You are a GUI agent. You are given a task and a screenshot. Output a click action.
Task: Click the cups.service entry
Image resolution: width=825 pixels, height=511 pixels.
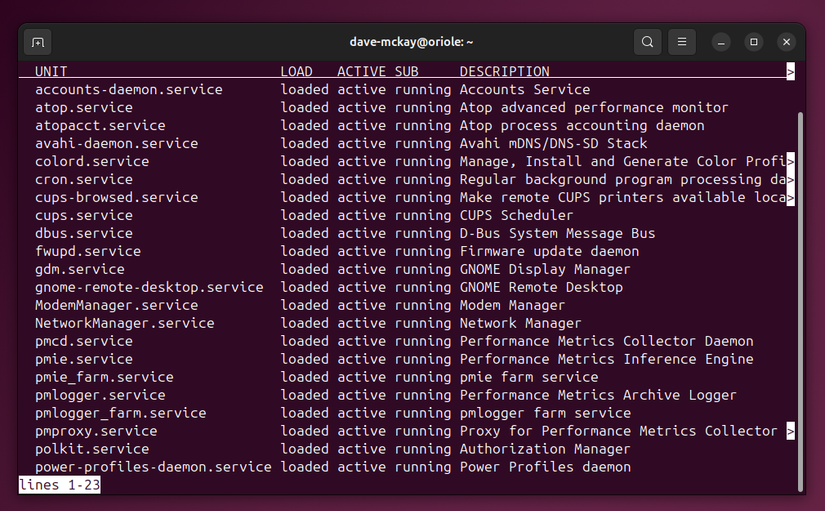click(x=84, y=215)
